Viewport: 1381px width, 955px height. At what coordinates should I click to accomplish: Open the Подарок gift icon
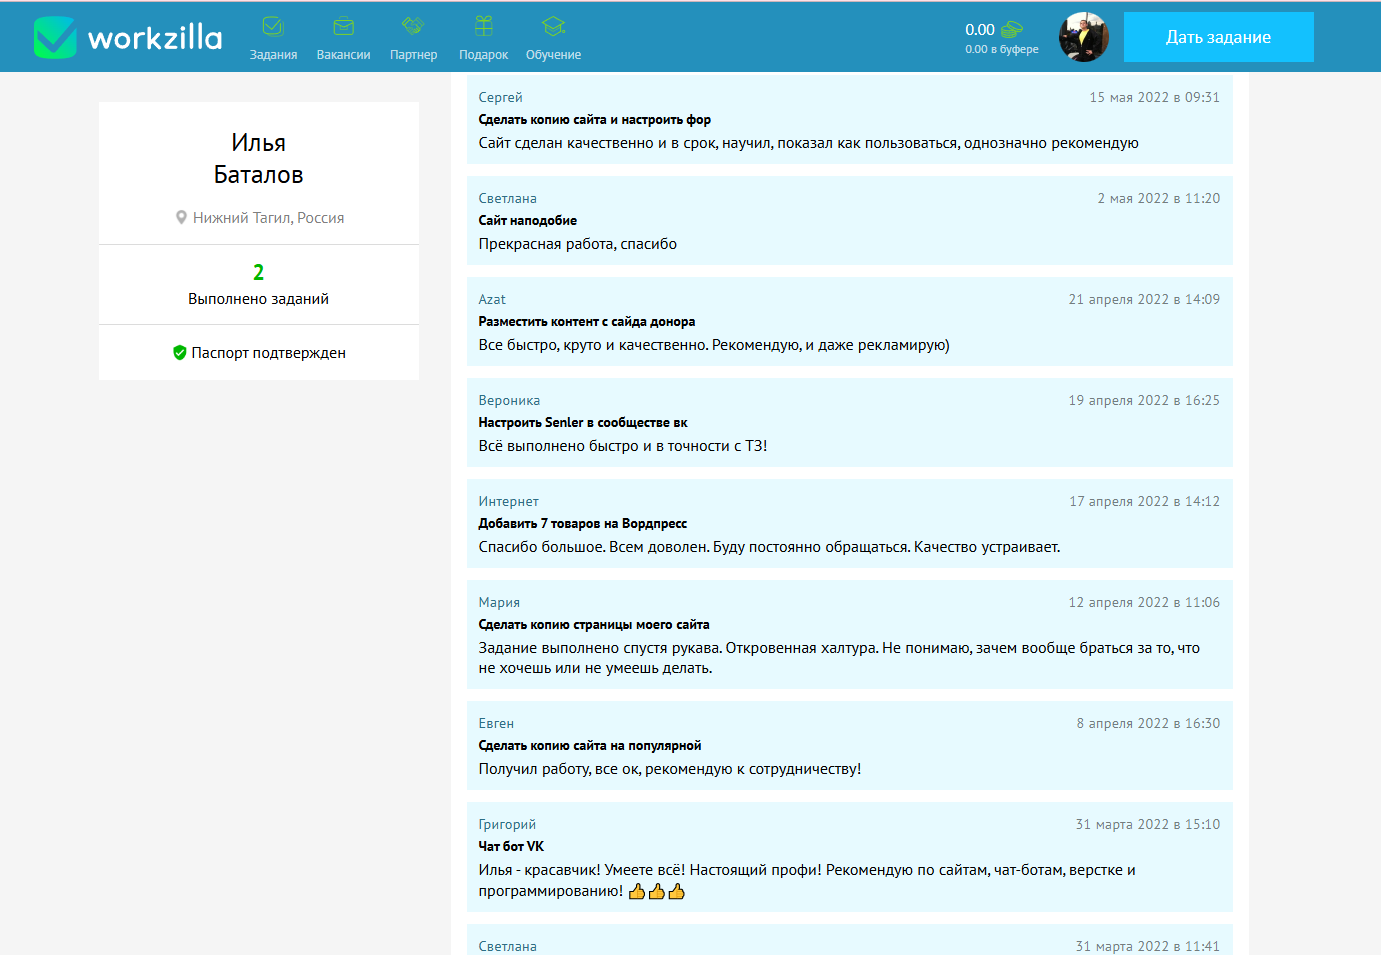[x=483, y=27]
